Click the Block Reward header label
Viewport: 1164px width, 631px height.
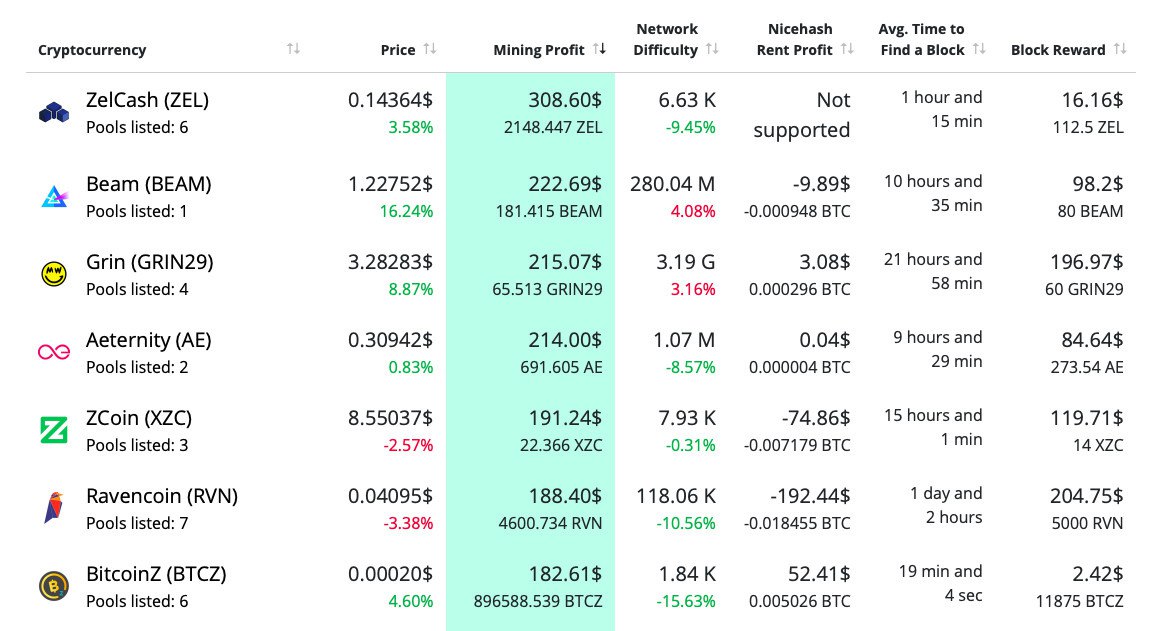(x=1058, y=50)
